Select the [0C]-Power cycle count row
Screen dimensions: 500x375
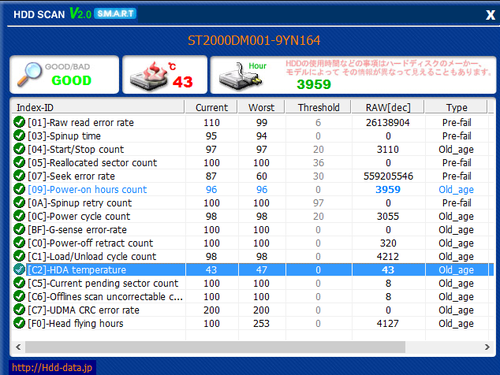[252, 216]
